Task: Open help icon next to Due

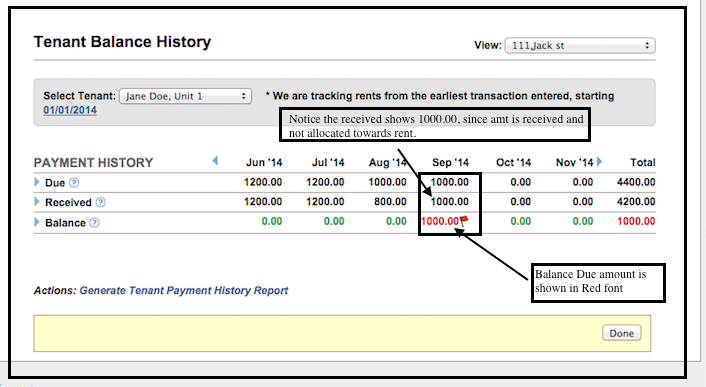Action: pyautogui.click(x=74, y=183)
